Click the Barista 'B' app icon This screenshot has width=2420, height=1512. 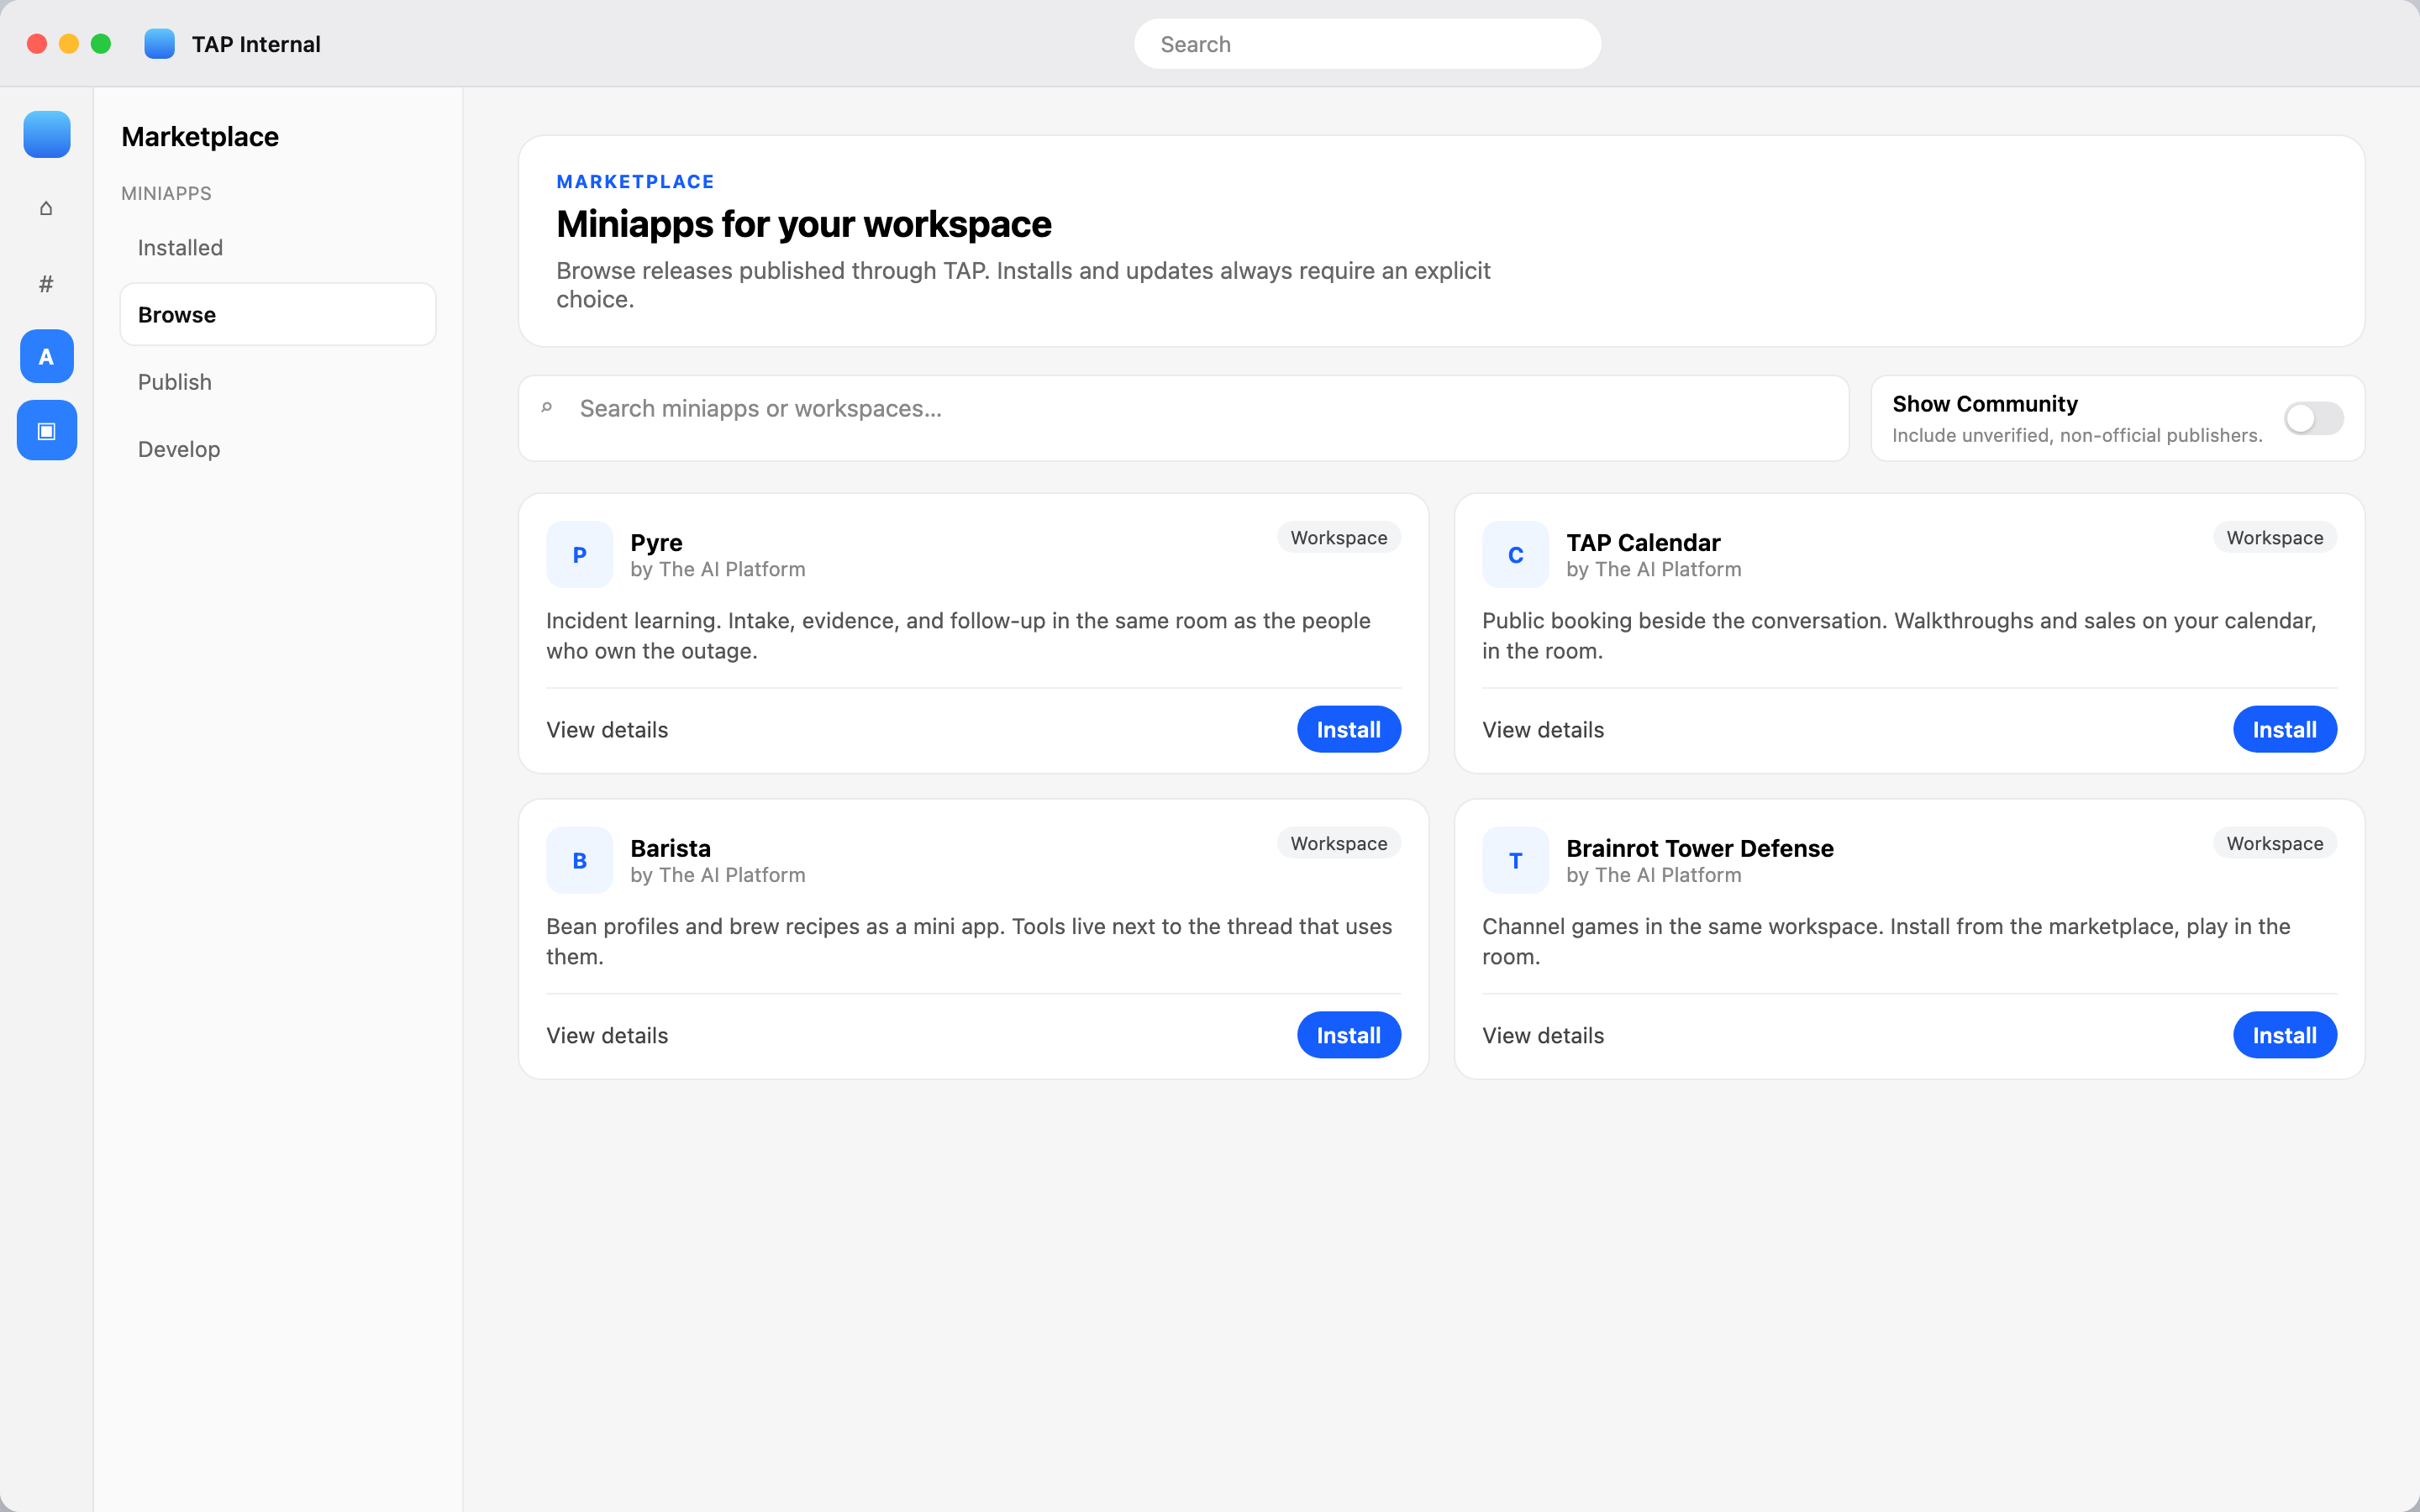(x=579, y=860)
